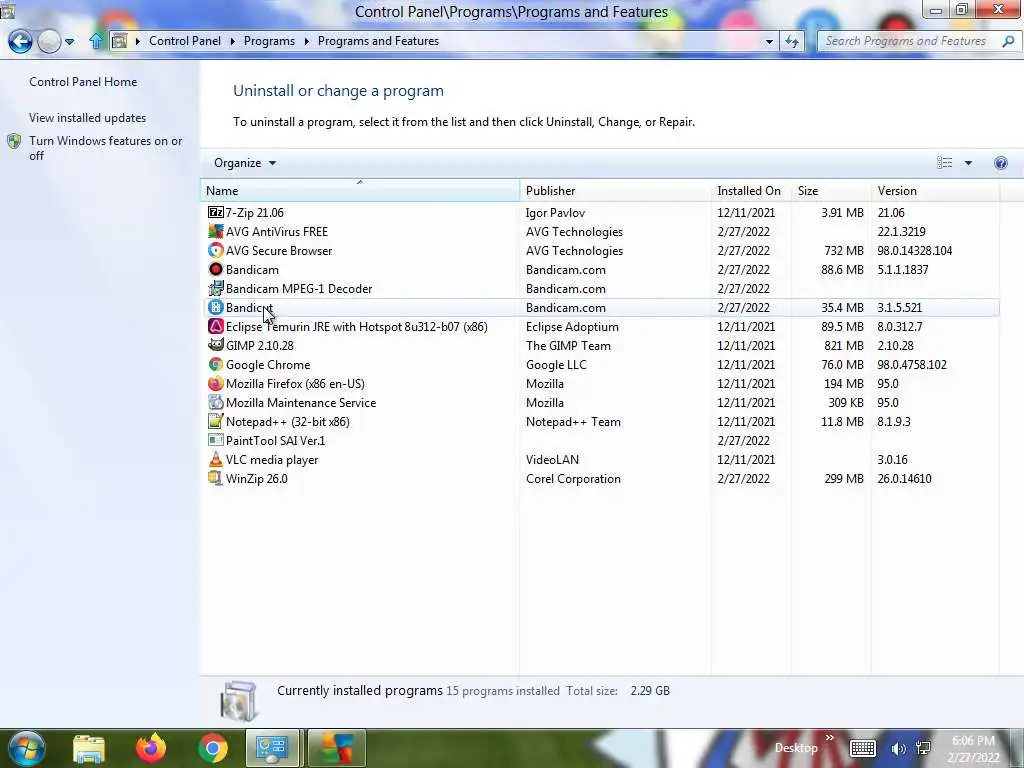Expand the Organize dropdown menu
The height and width of the screenshot is (768, 1024).
pyautogui.click(x=245, y=163)
